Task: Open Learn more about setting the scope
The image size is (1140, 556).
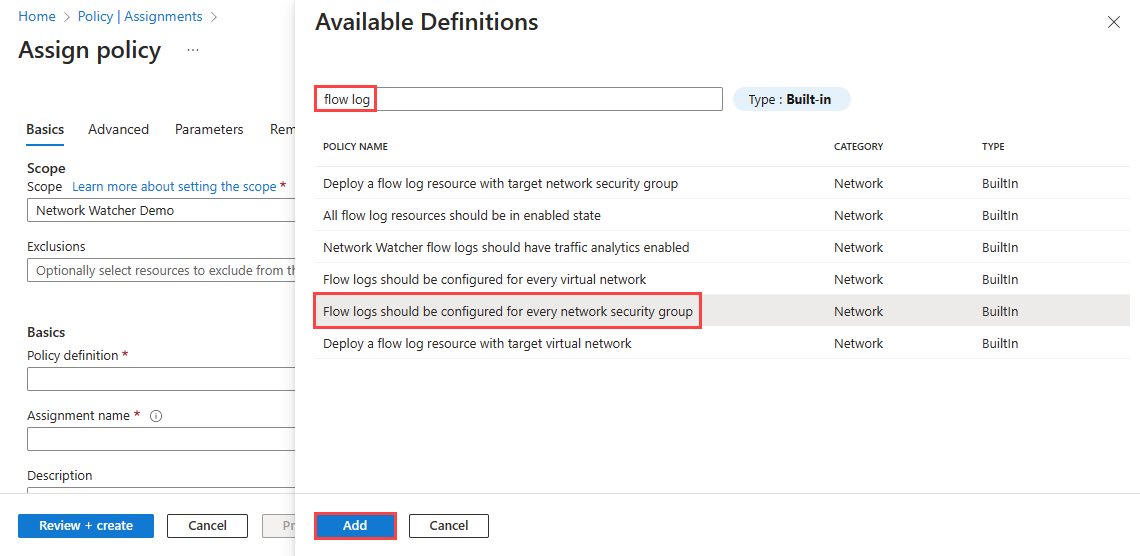Action: (x=174, y=186)
